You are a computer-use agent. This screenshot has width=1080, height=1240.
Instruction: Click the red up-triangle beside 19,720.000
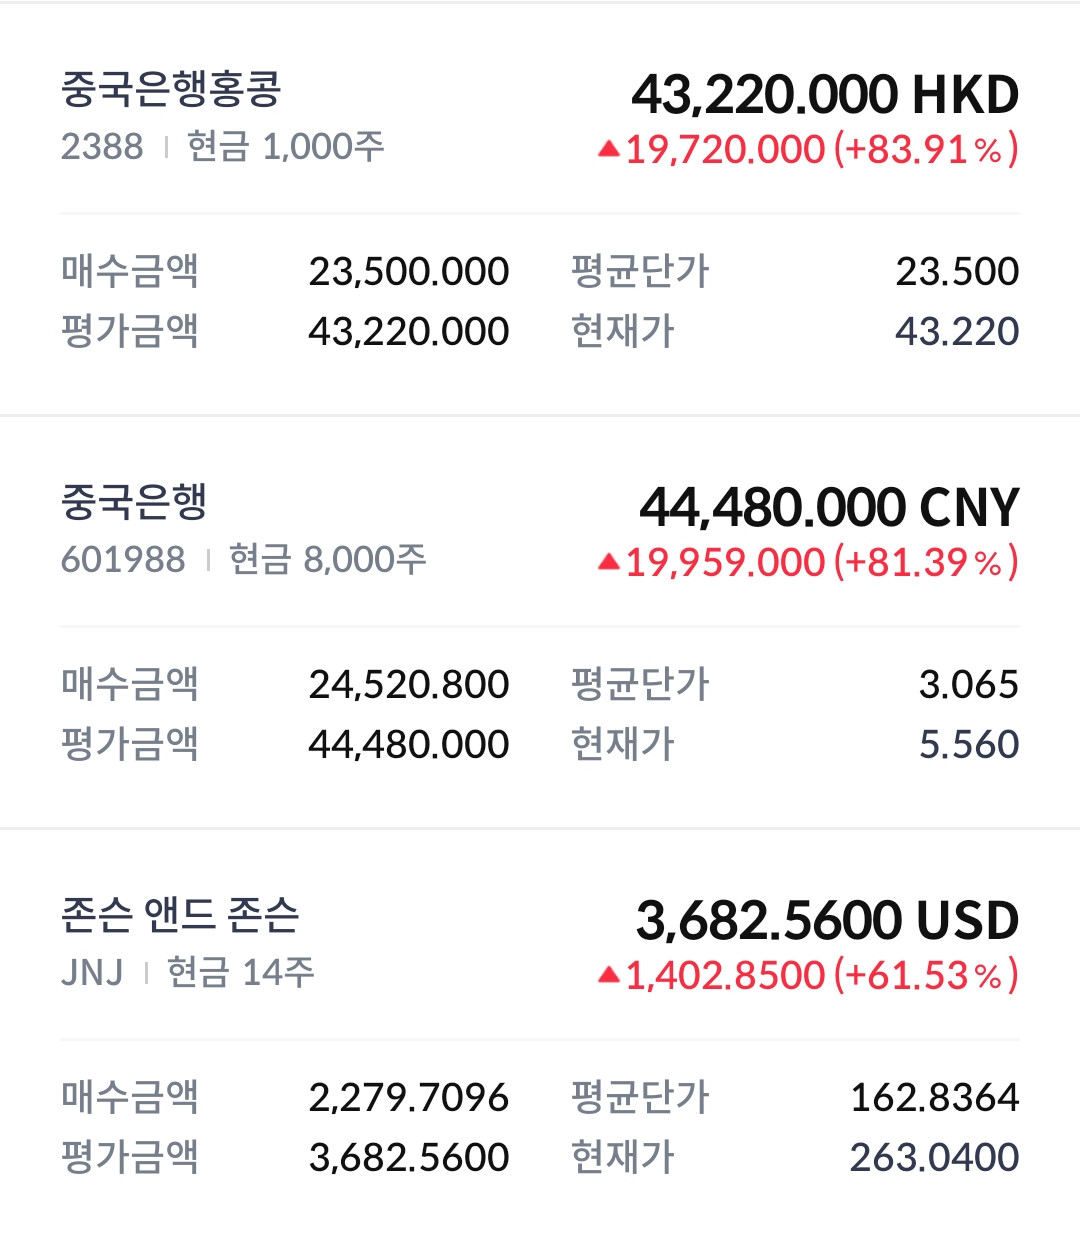609,149
